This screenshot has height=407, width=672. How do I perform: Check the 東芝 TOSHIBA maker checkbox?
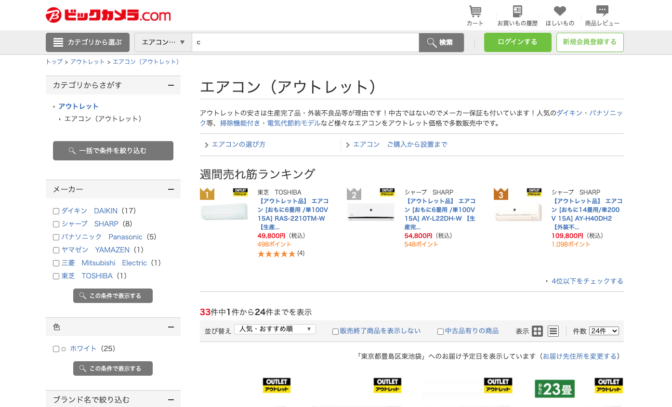[56, 276]
